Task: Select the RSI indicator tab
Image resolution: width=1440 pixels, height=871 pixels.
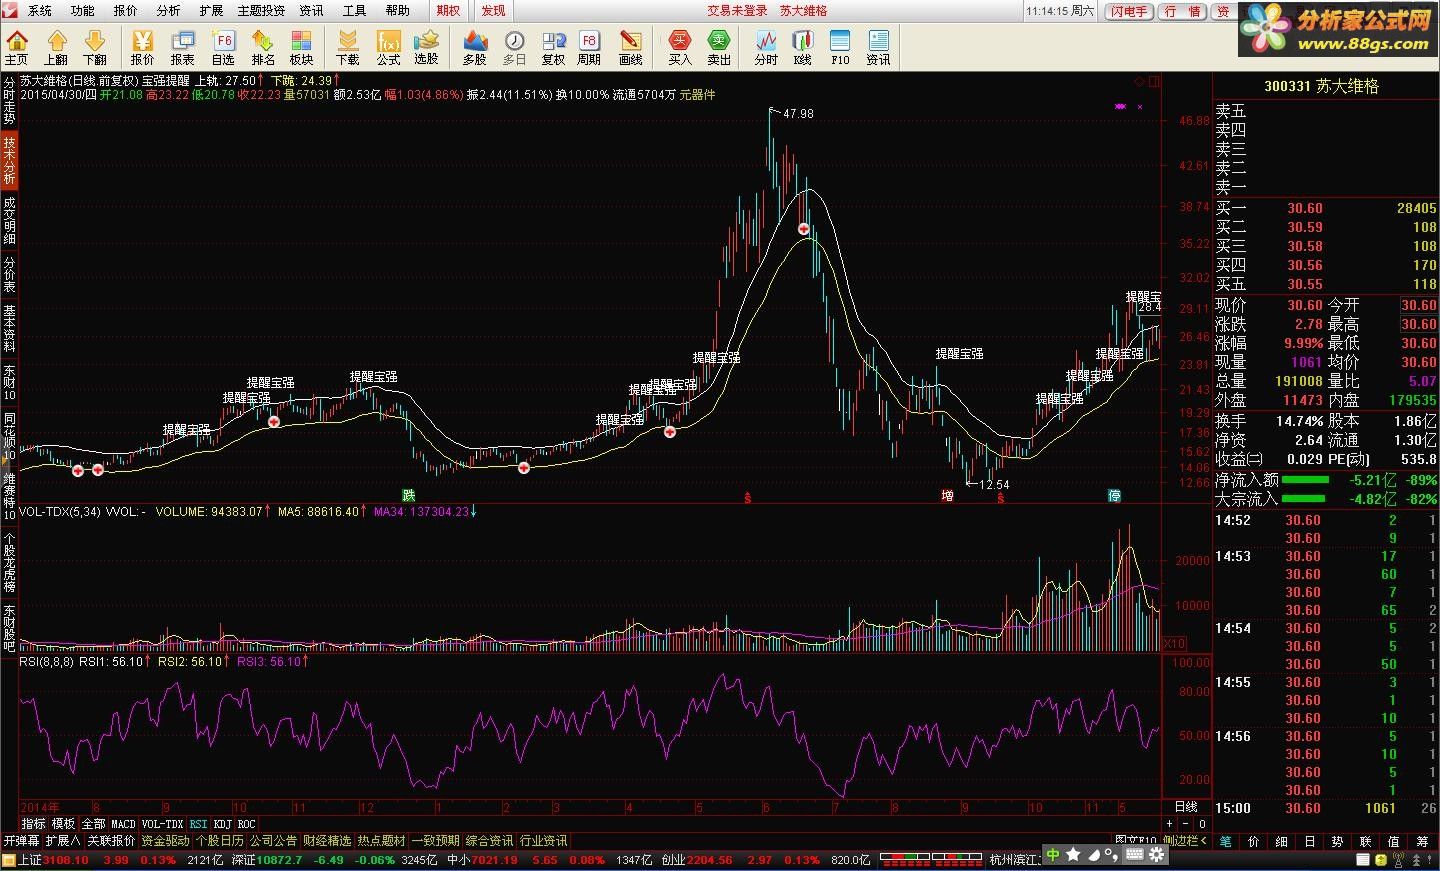Action: click(199, 824)
